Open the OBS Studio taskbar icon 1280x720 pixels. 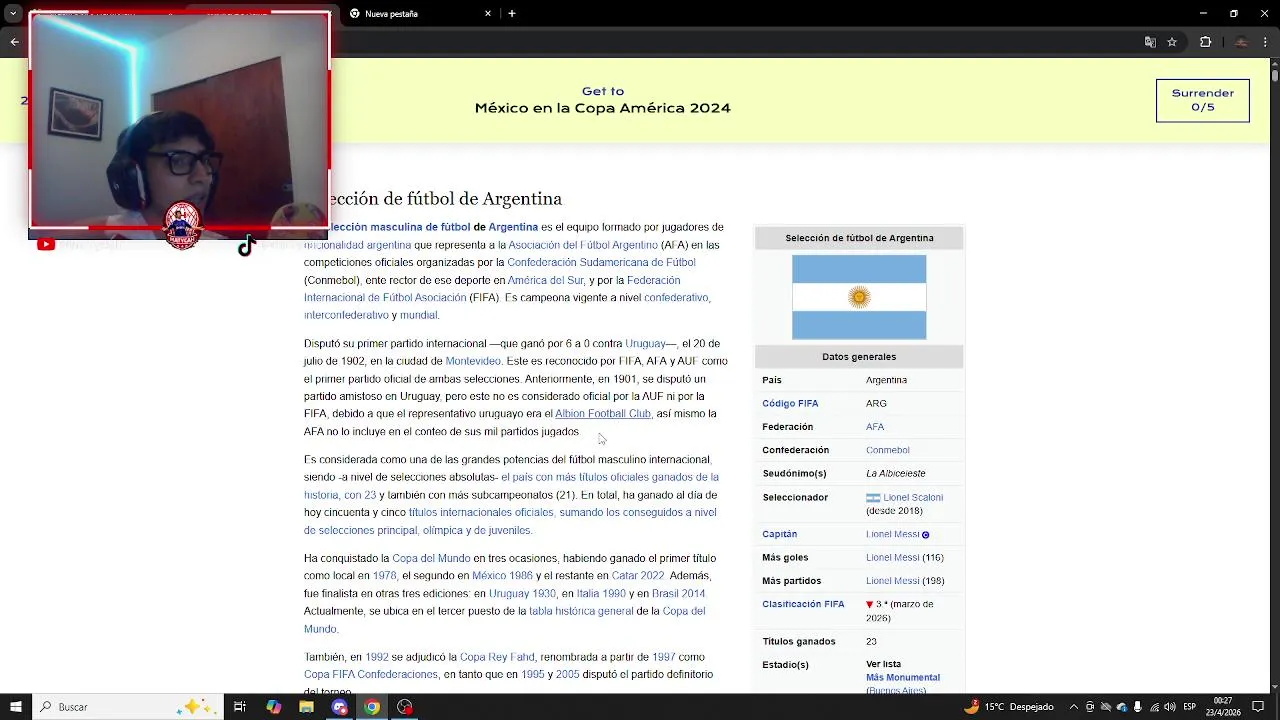[x=405, y=707]
